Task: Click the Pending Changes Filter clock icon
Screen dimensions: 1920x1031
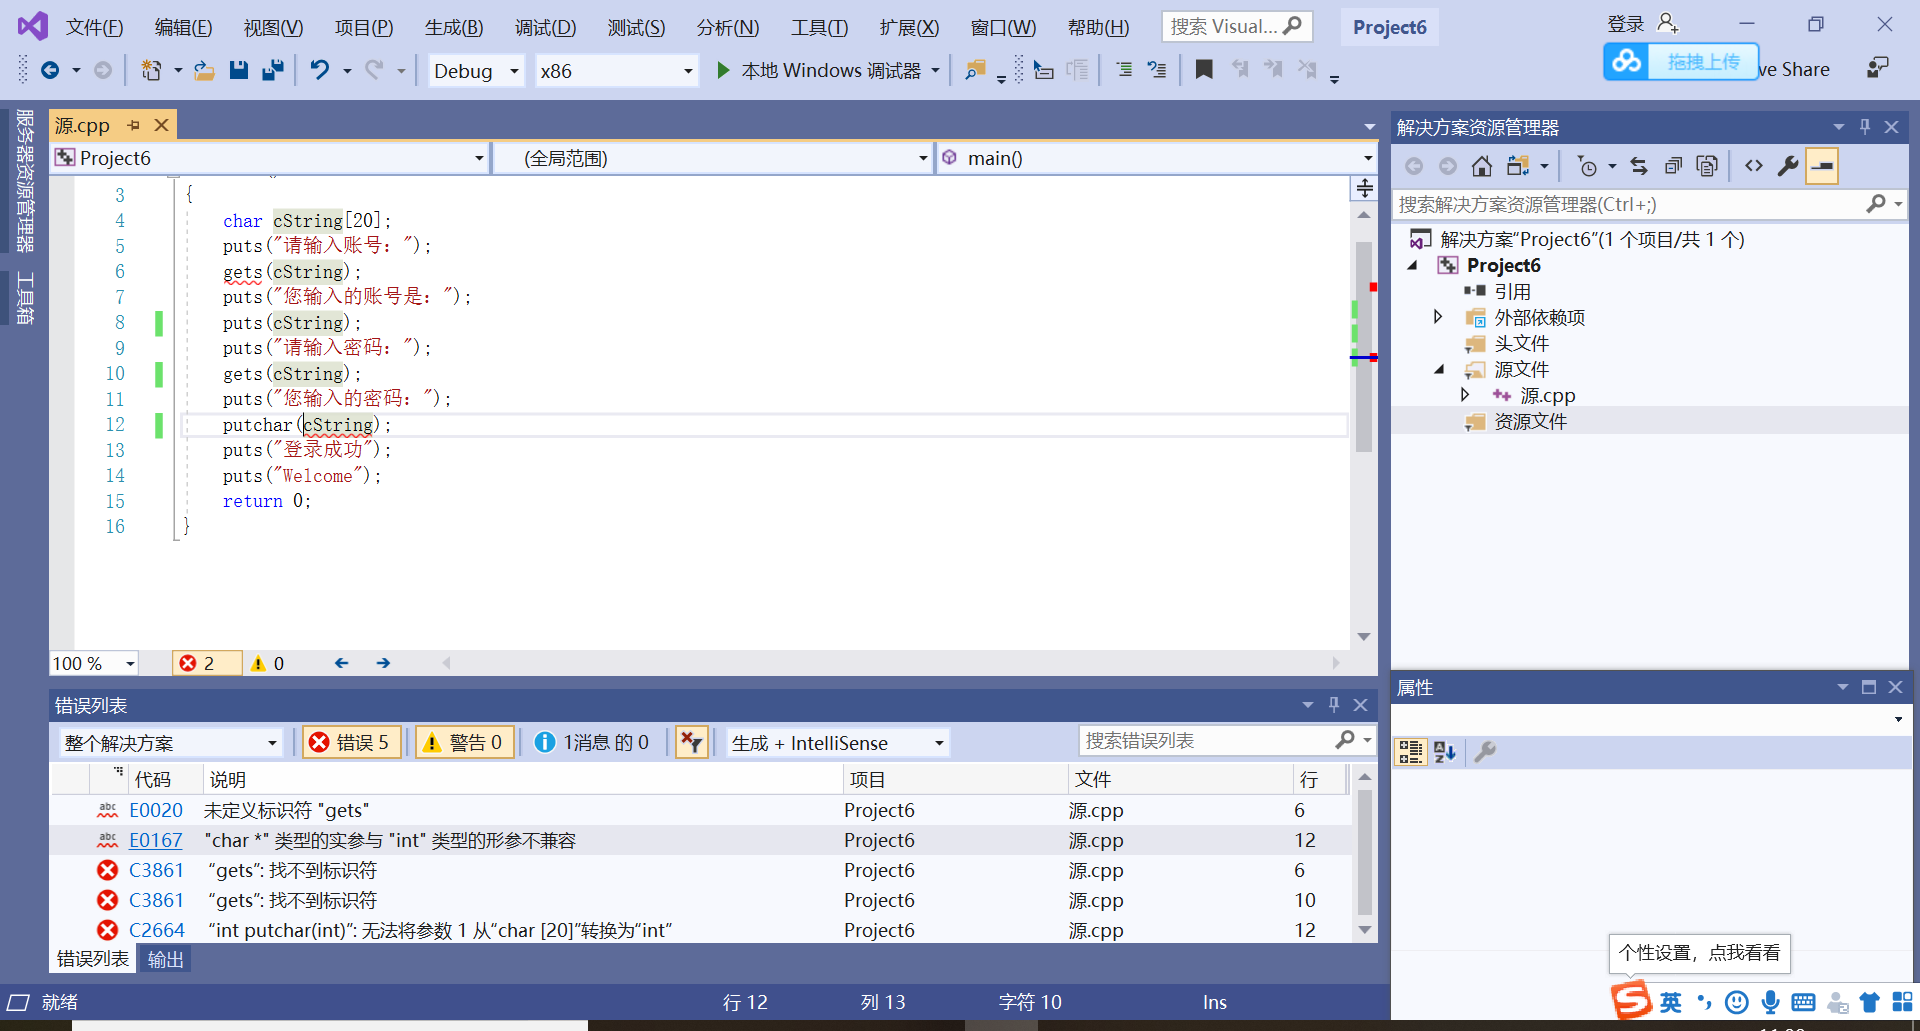Action: click(x=1587, y=166)
